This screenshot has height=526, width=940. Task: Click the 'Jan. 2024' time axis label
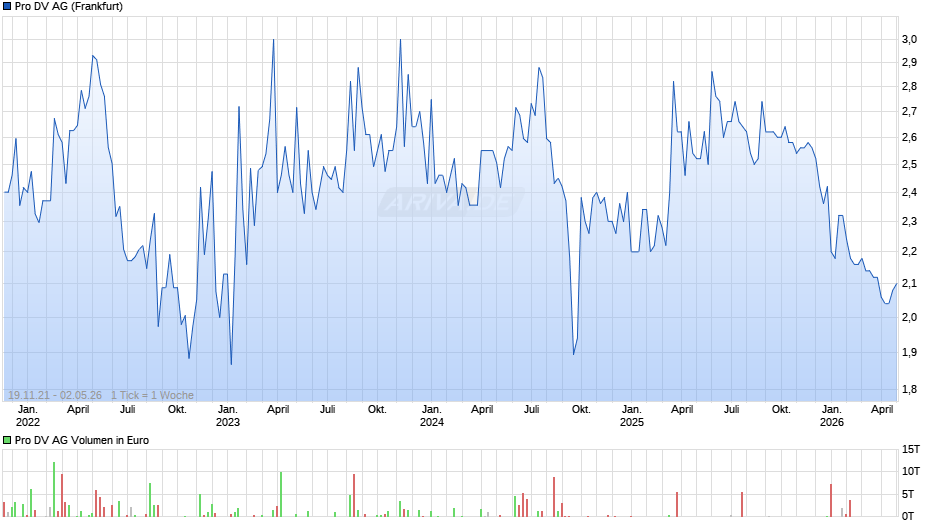pyautogui.click(x=432, y=416)
